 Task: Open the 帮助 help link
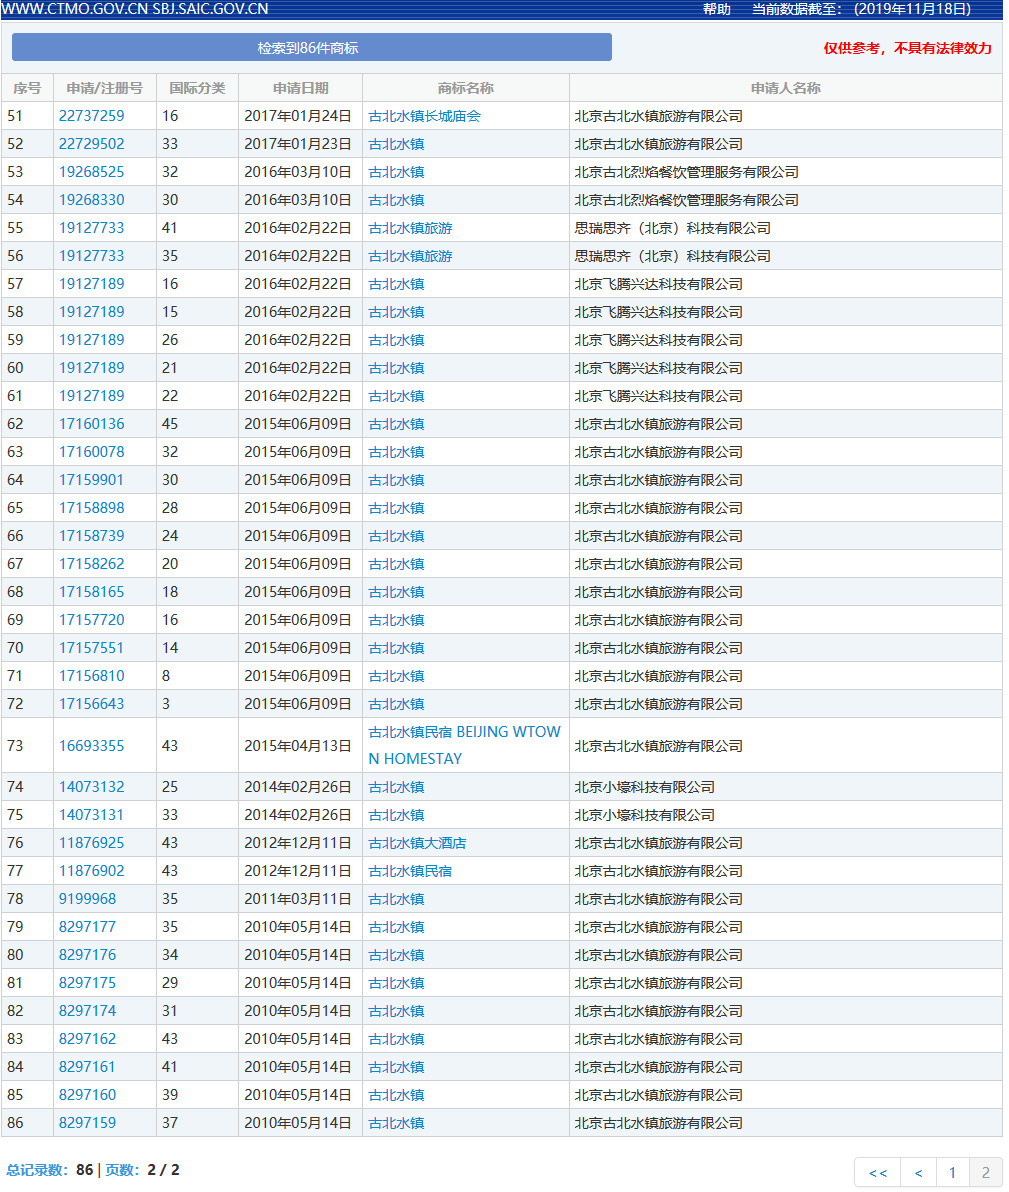(x=716, y=9)
